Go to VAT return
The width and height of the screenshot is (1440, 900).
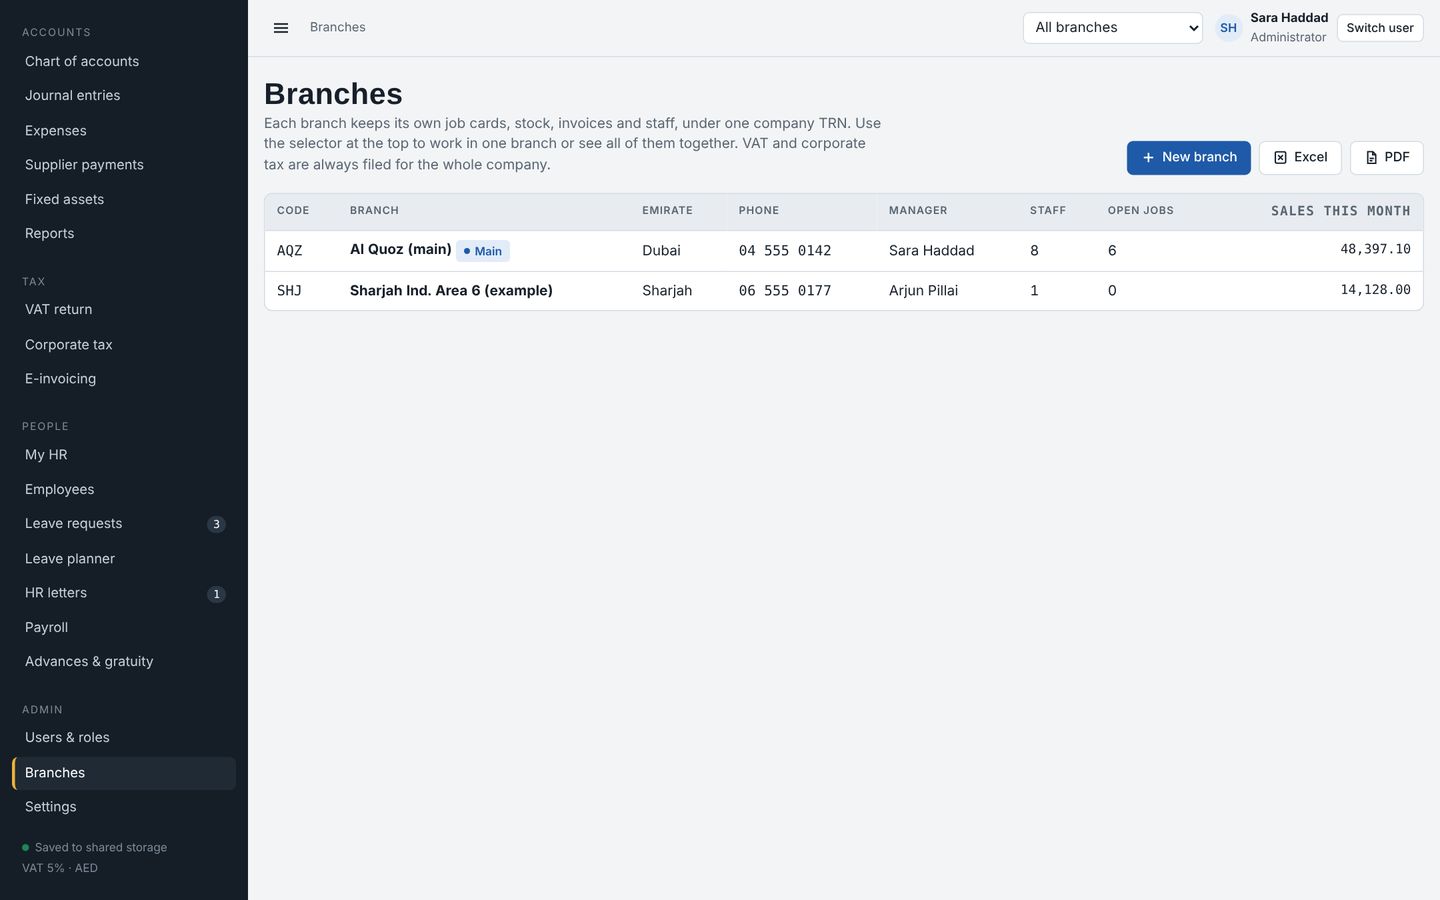(124, 310)
